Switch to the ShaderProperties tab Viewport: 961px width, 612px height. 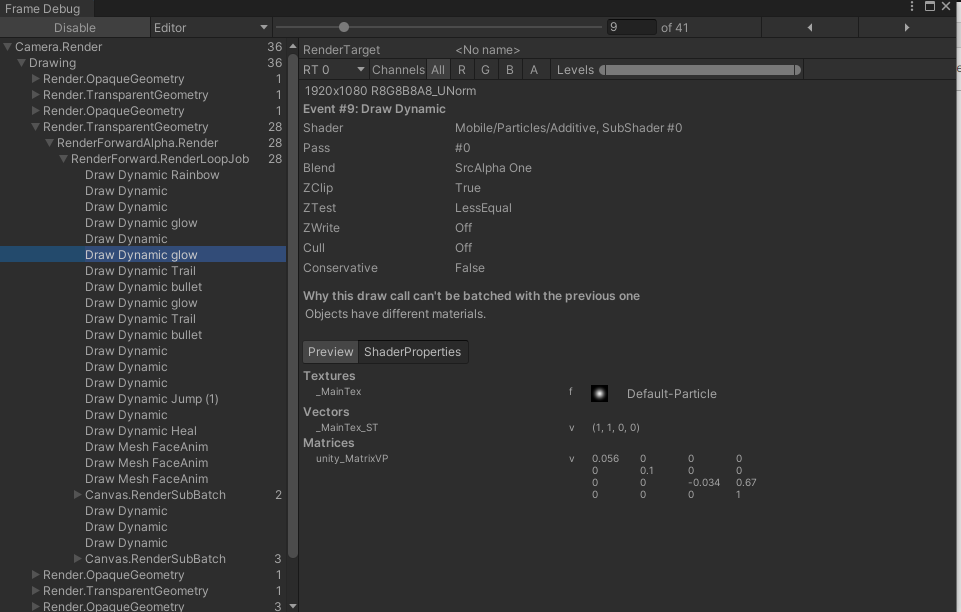pyautogui.click(x=412, y=351)
